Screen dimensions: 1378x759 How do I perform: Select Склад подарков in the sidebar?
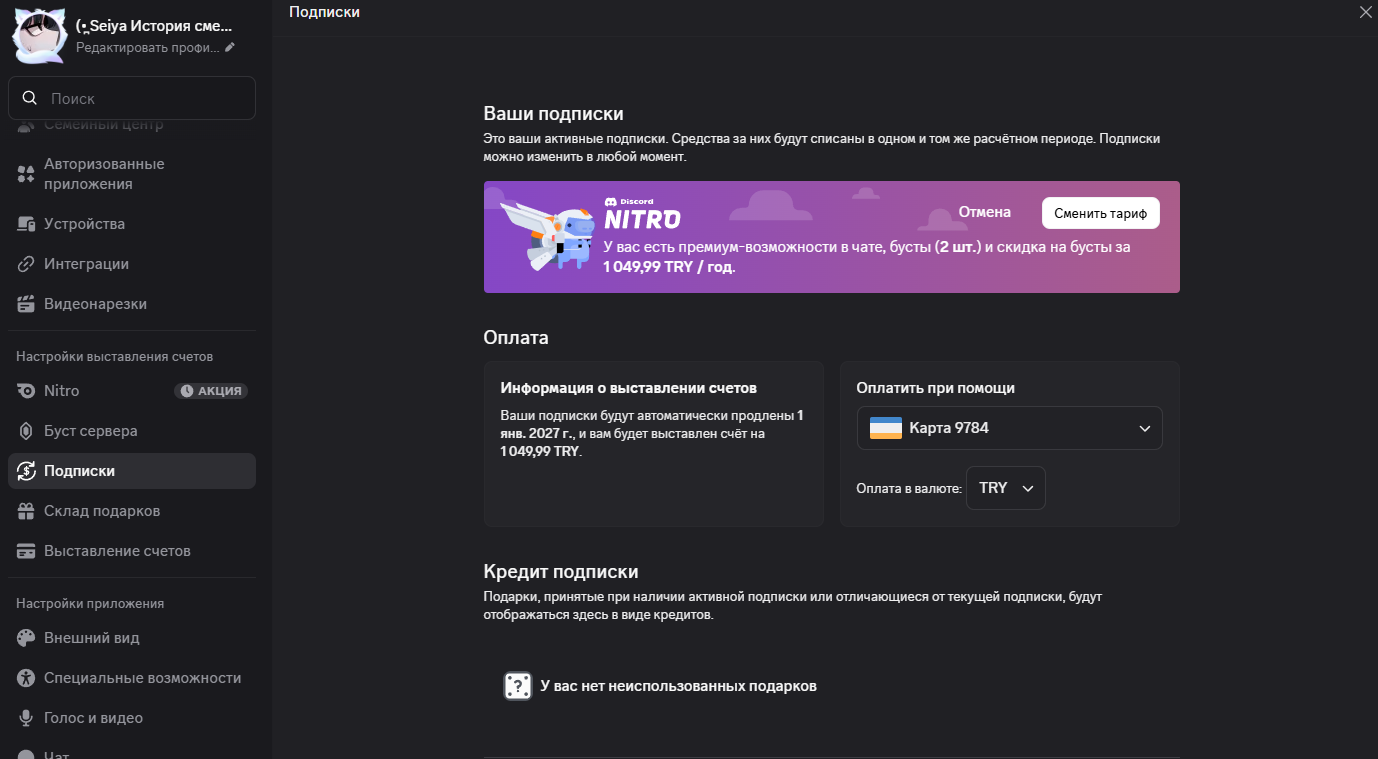tap(132, 511)
